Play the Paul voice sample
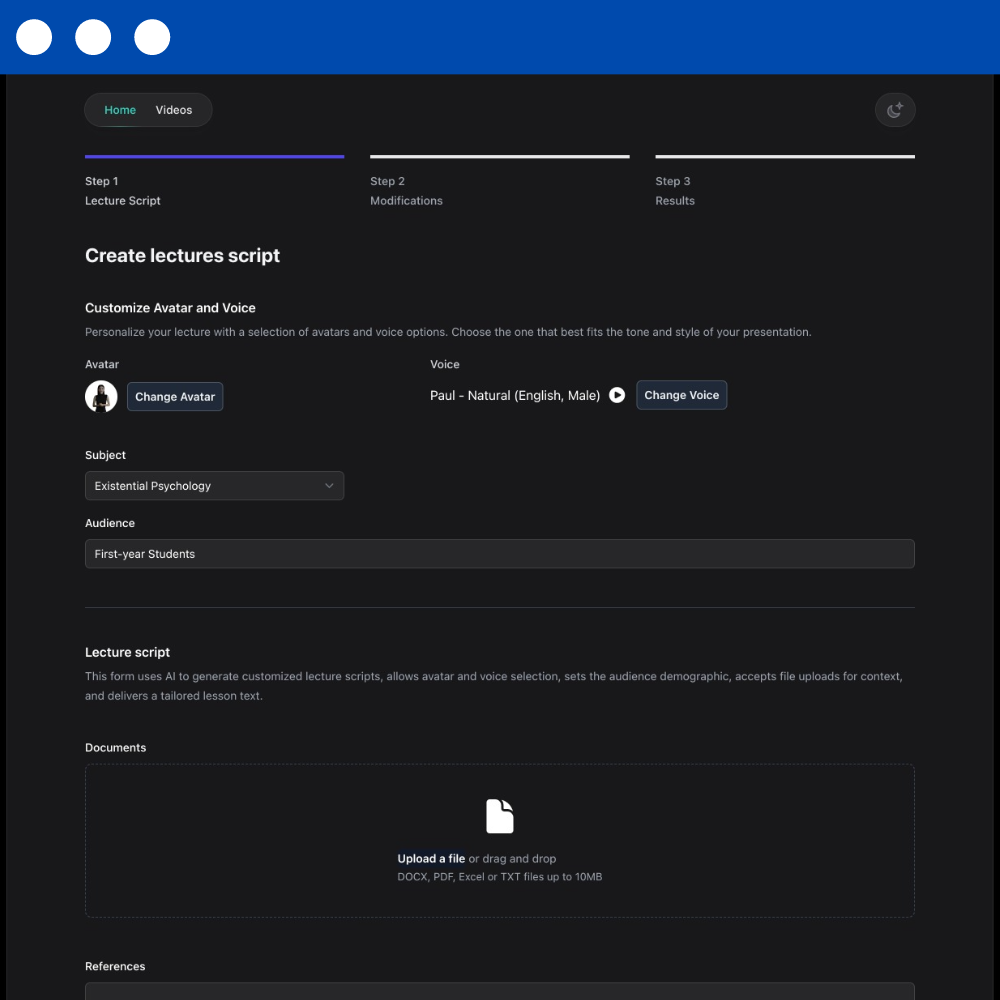1000x1000 pixels. click(617, 395)
